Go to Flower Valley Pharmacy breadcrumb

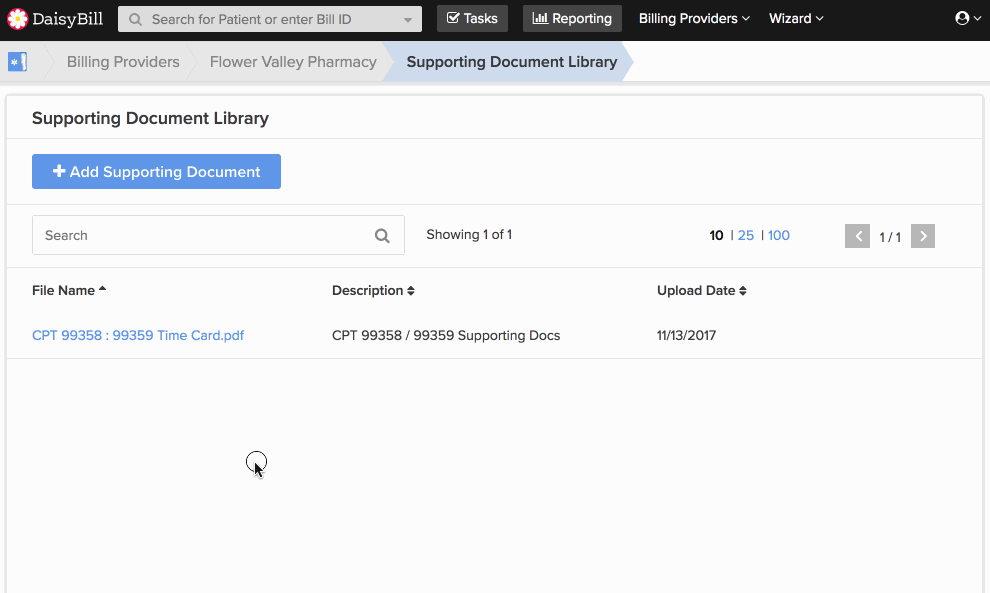(293, 62)
